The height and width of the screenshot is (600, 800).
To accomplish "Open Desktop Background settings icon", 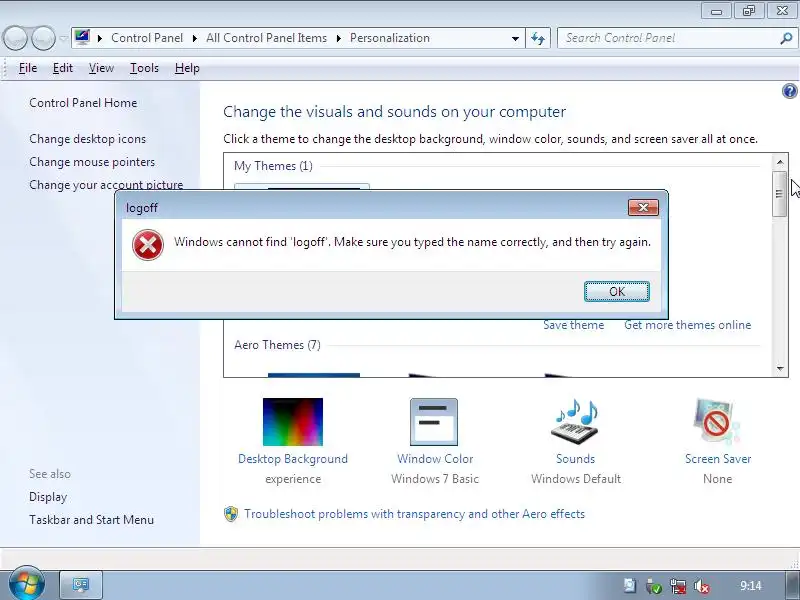I will click(x=293, y=422).
